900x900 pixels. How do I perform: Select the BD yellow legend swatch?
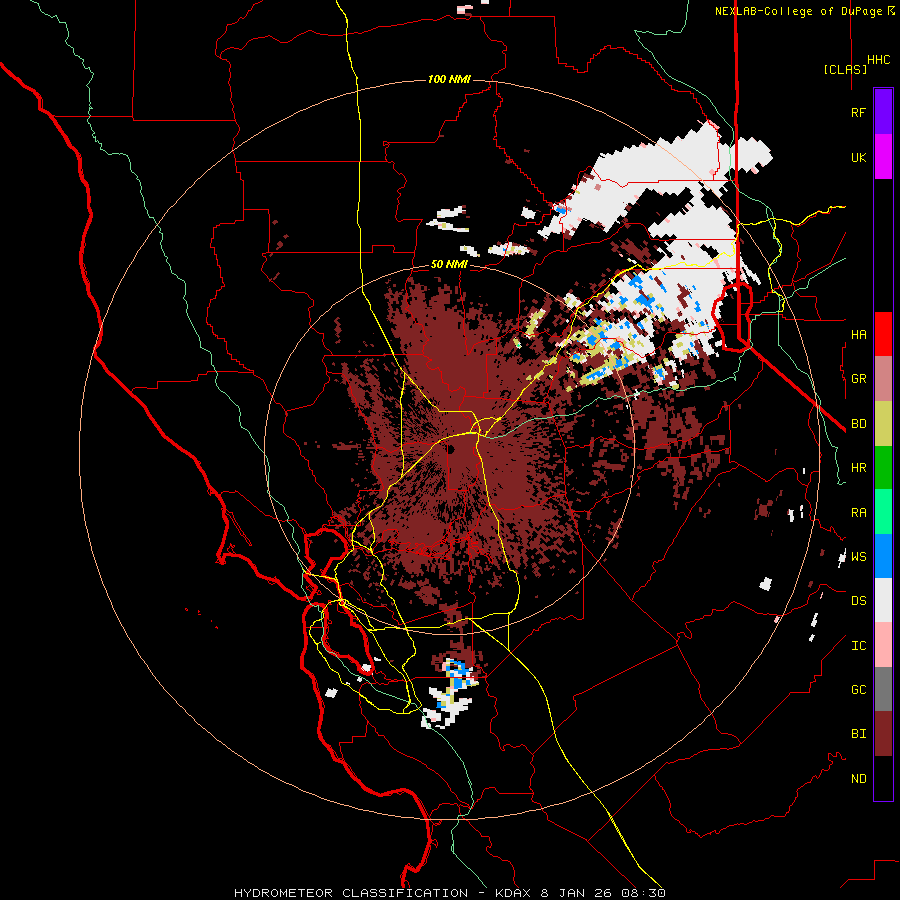883,423
